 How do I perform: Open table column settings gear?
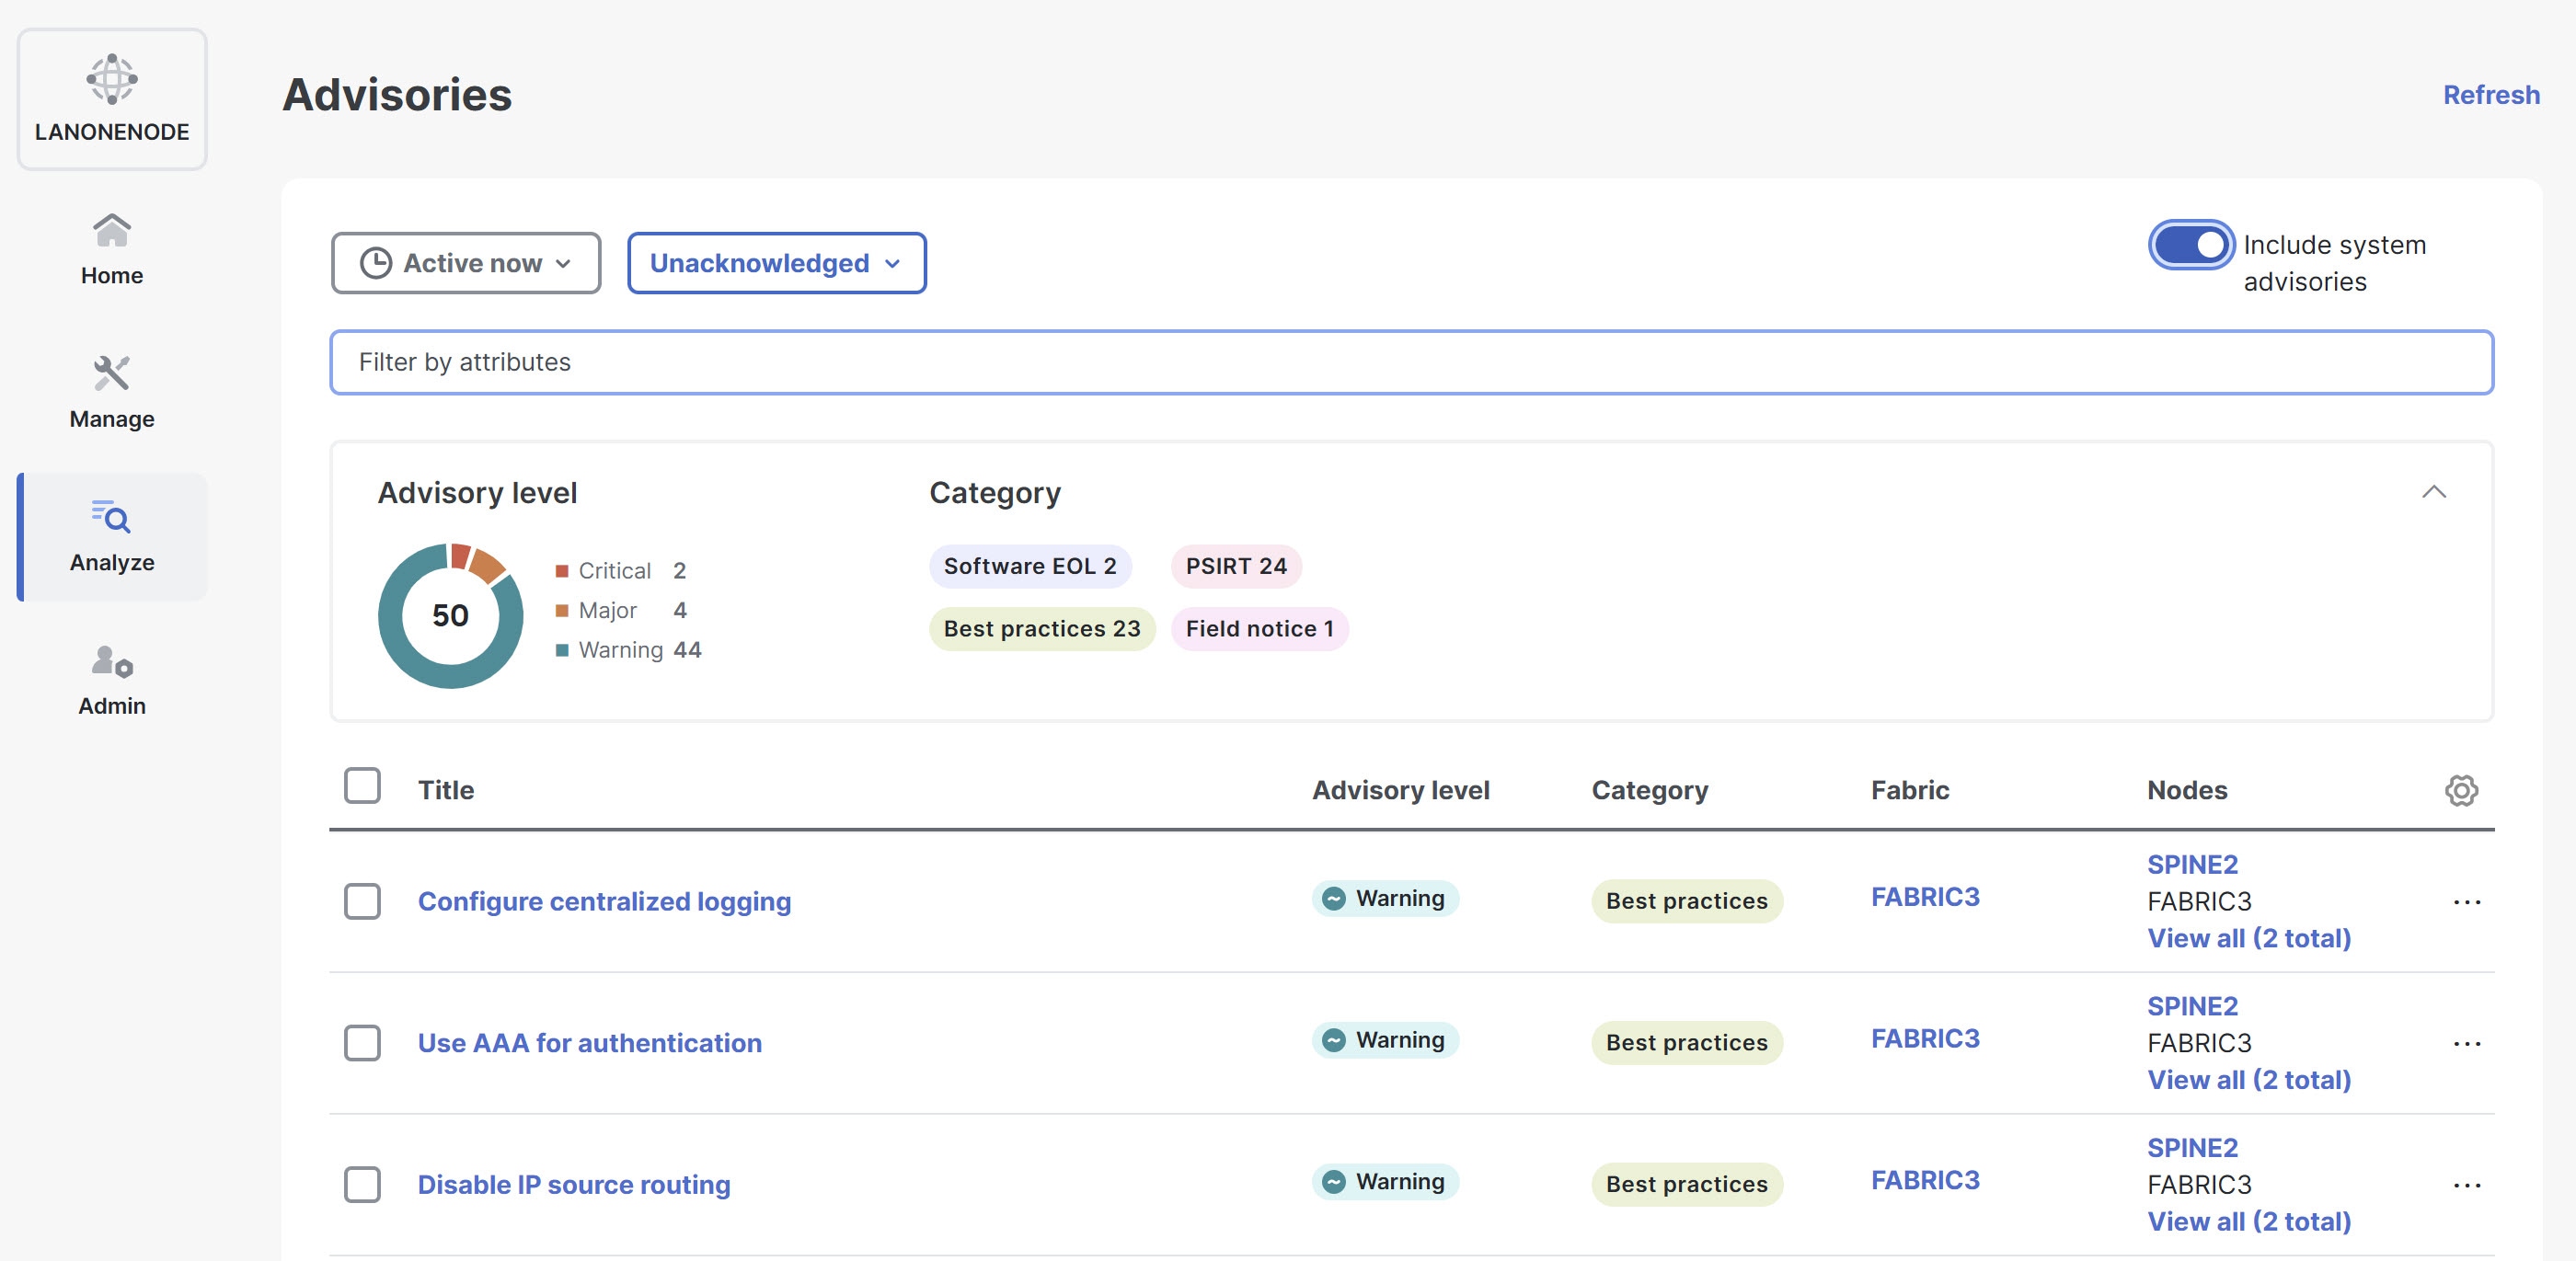point(2461,790)
